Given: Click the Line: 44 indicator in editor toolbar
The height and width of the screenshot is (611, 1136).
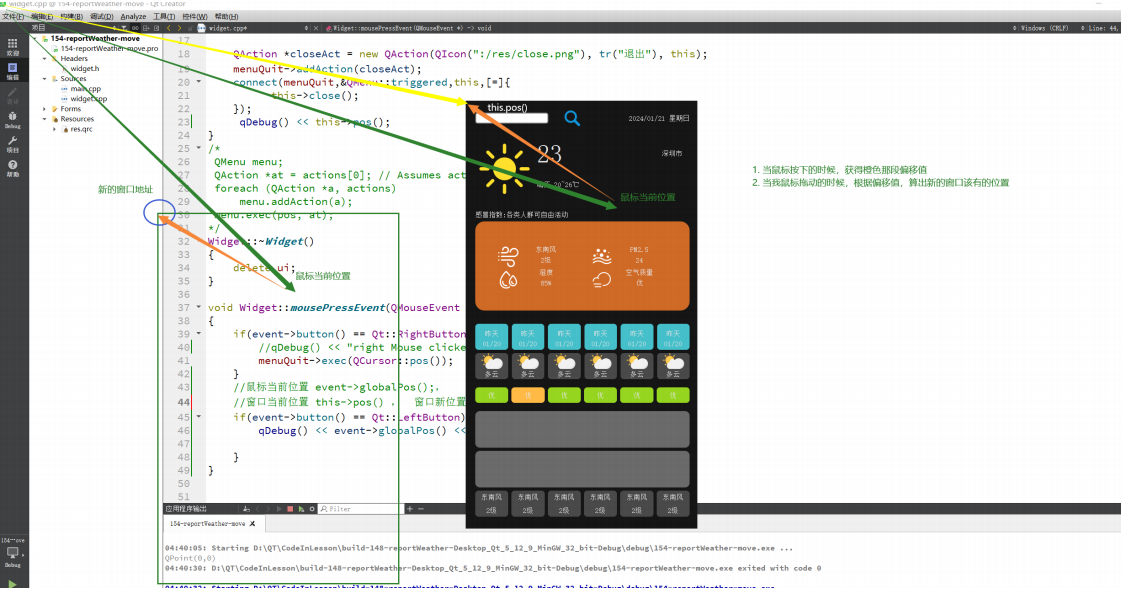Looking at the screenshot, I should pos(1103,28).
